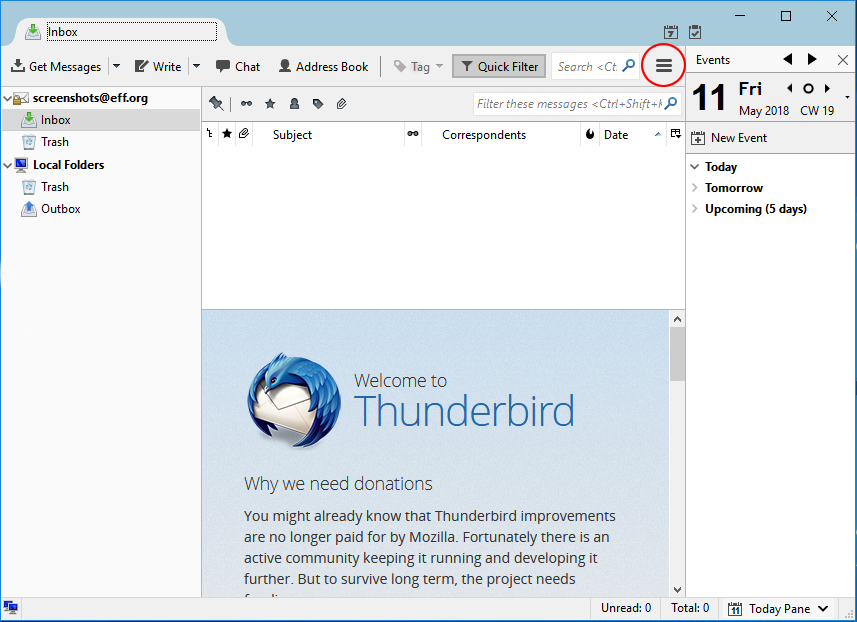Open the Calendar tab icon
857x622 pixels.
pyautogui.click(x=671, y=32)
